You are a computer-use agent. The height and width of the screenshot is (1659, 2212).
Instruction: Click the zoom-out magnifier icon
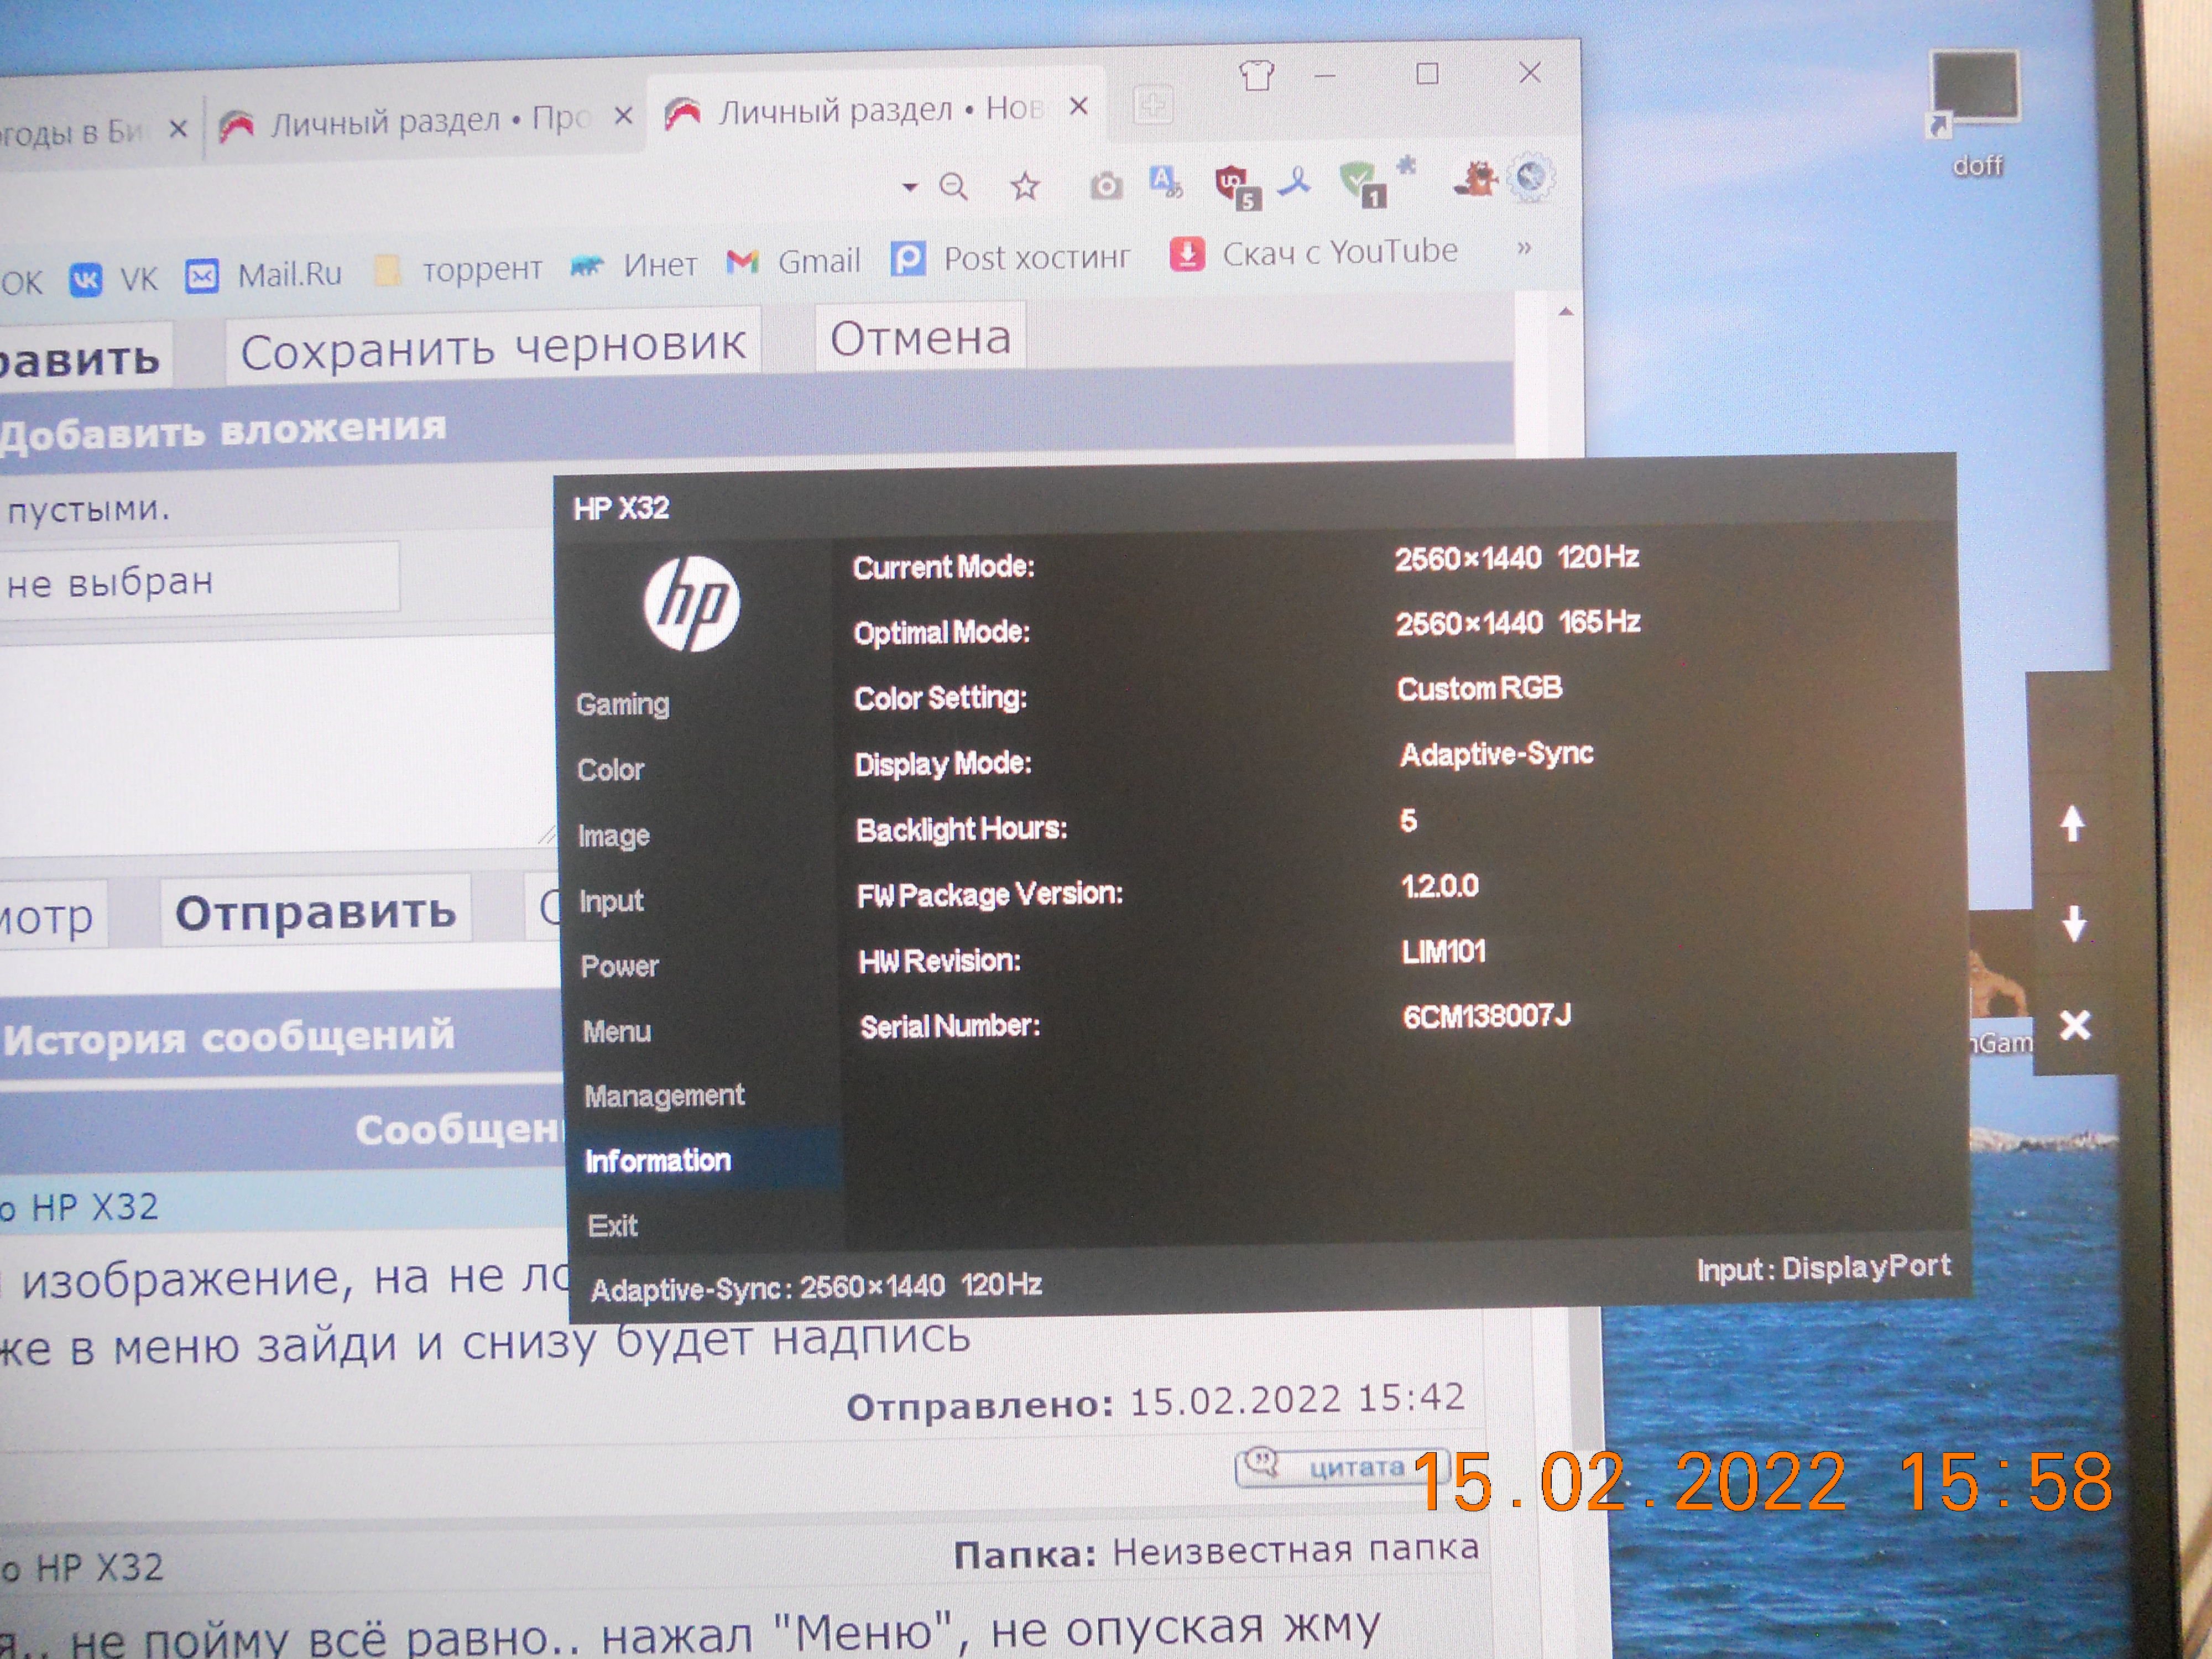(953, 186)
